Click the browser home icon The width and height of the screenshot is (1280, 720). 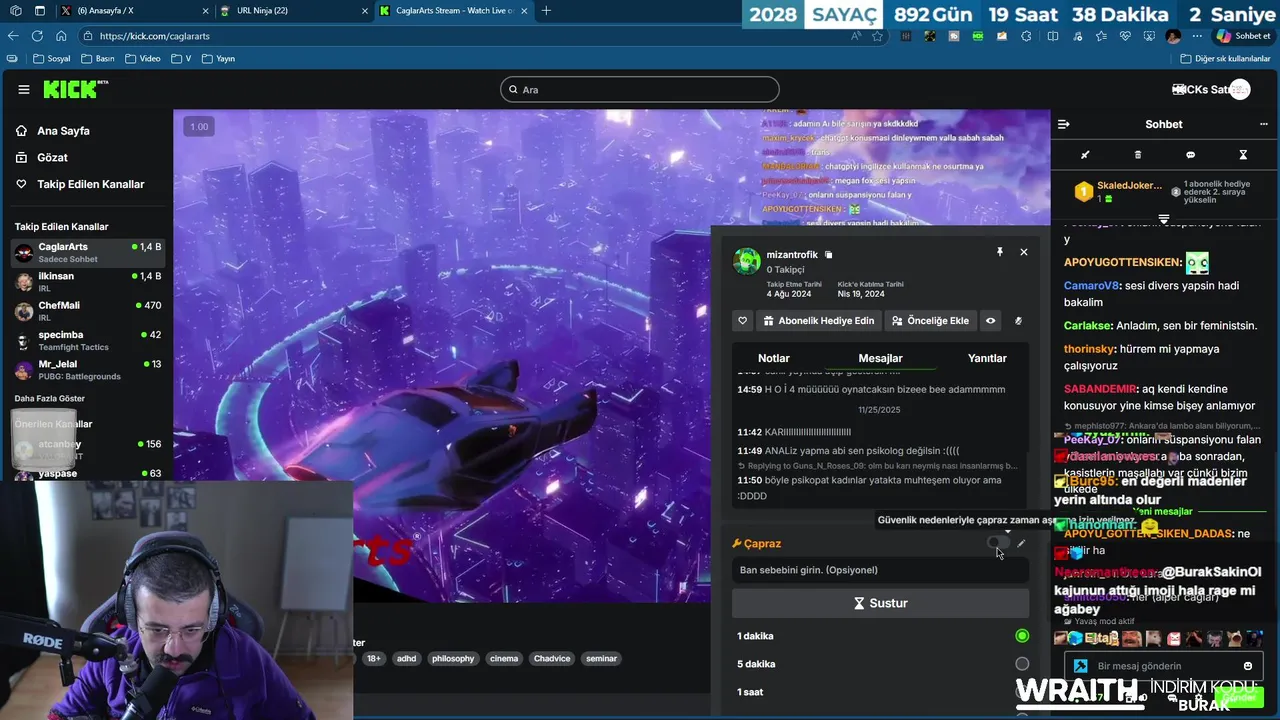pyautogui.click(x=61, y=36)
